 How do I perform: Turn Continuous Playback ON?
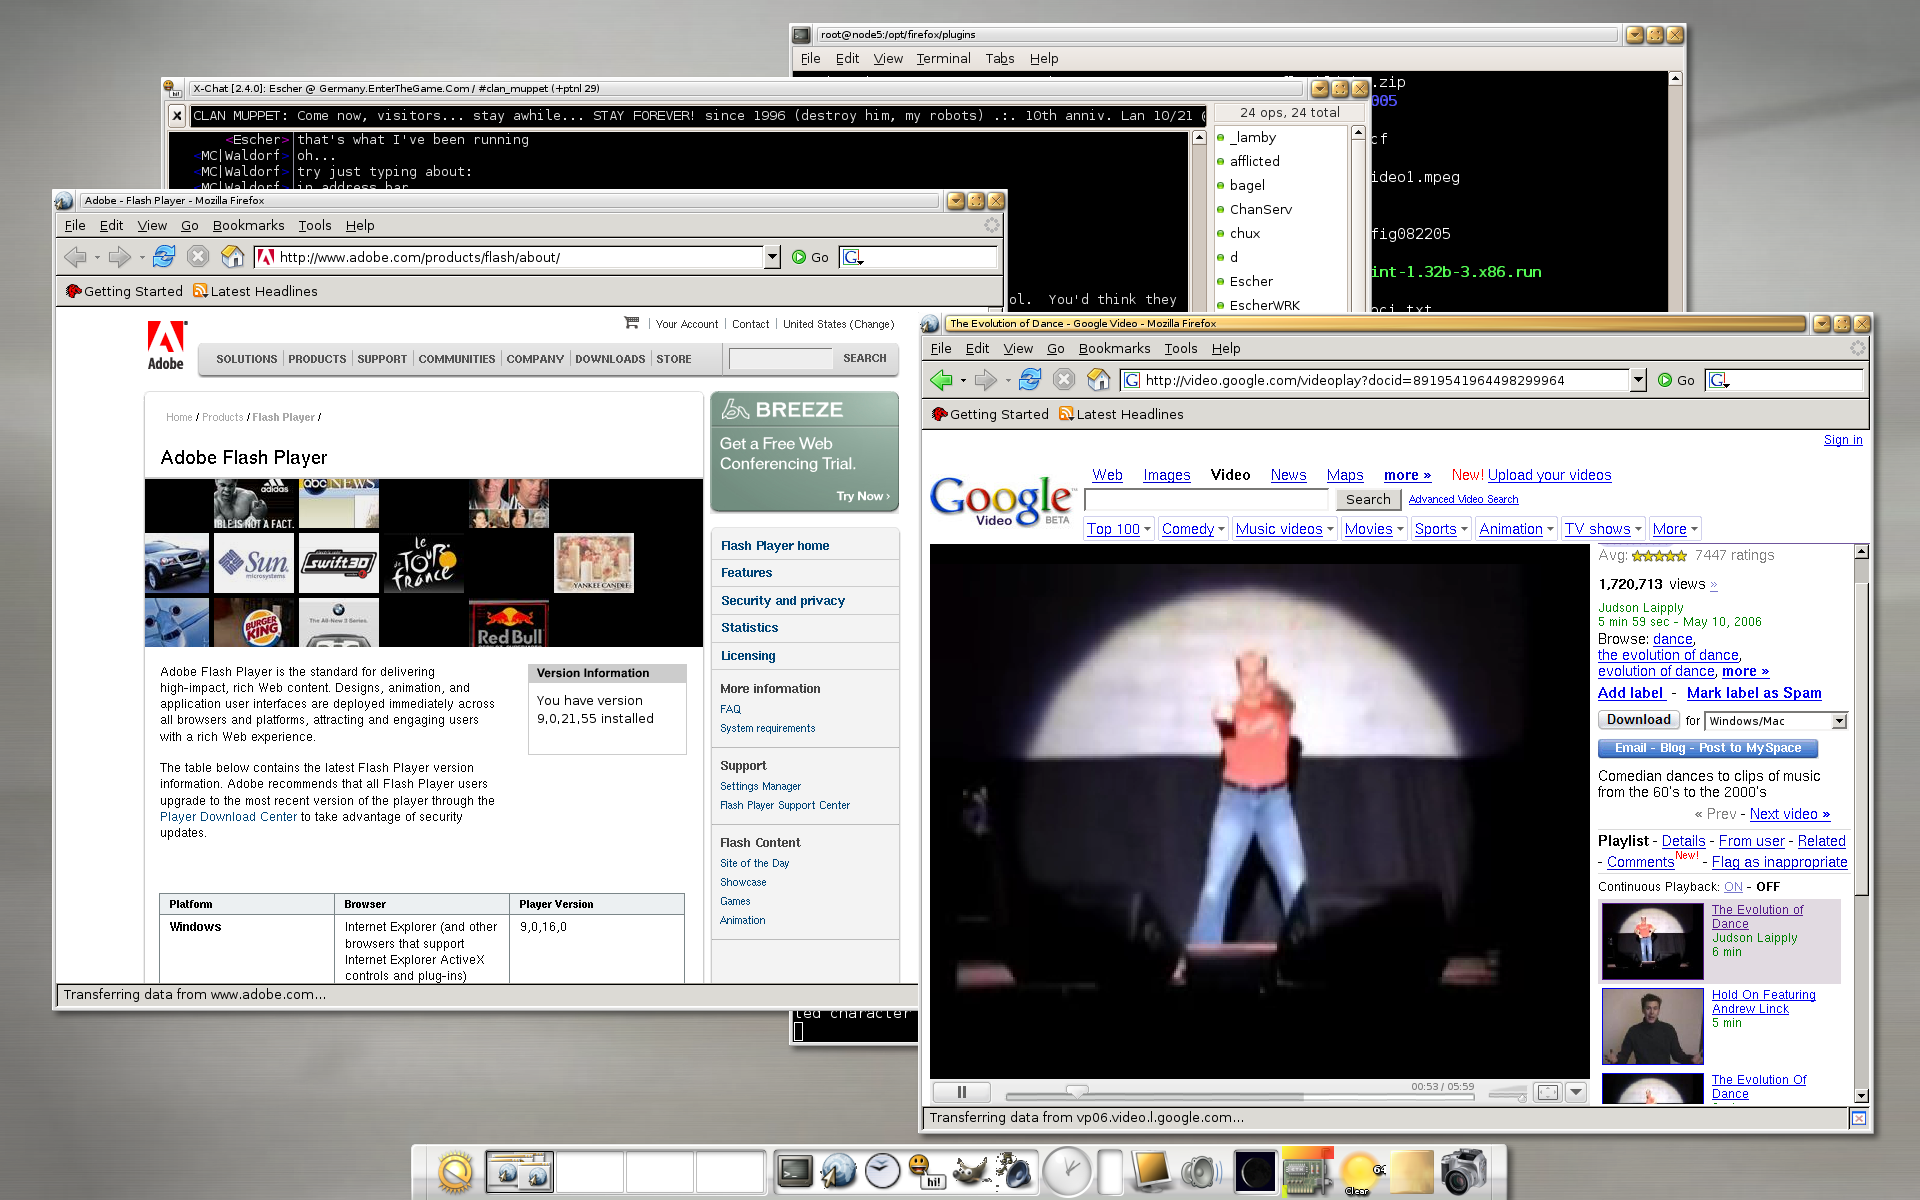pos(1733,887)
